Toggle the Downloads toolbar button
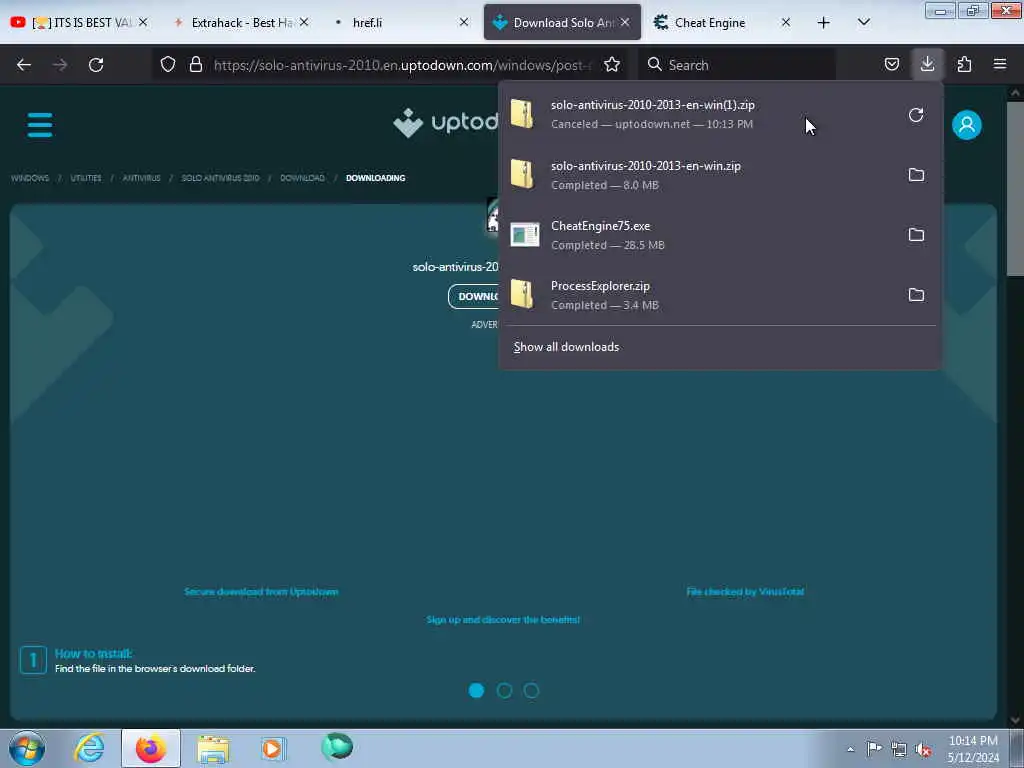The image size is (1024, 768). [x=927, y=64]
